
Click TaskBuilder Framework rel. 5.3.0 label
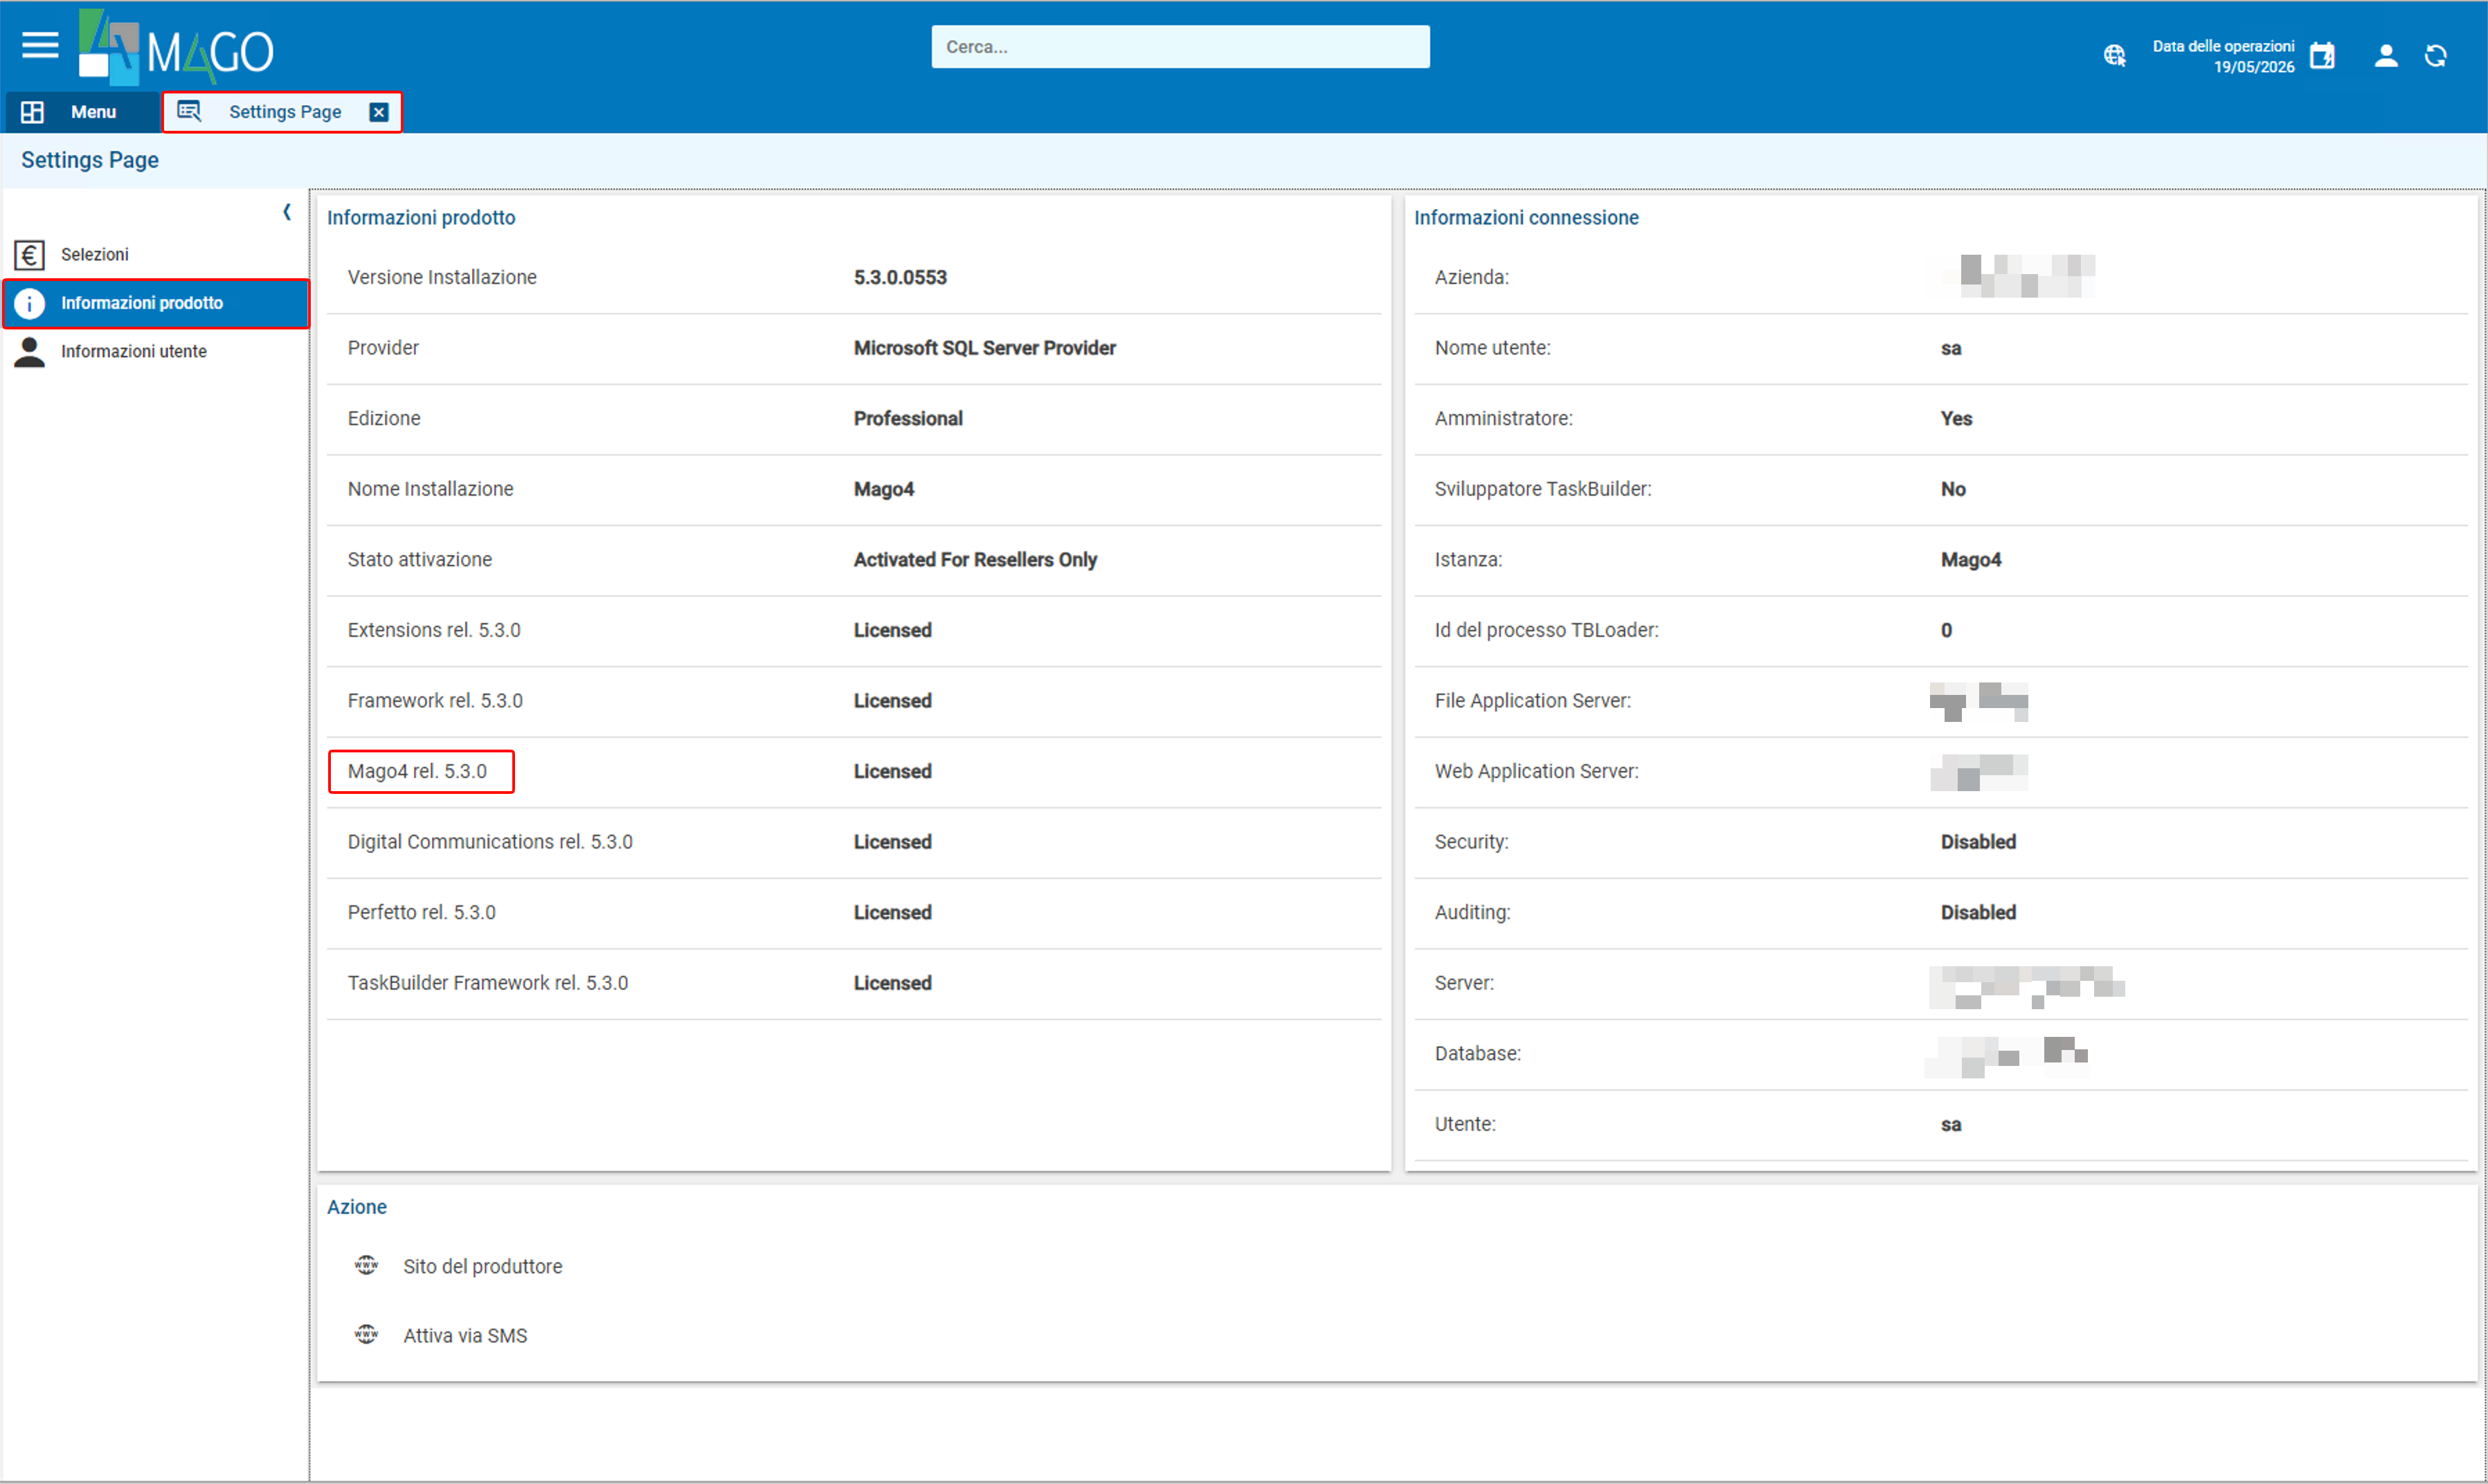click(488, 984)
